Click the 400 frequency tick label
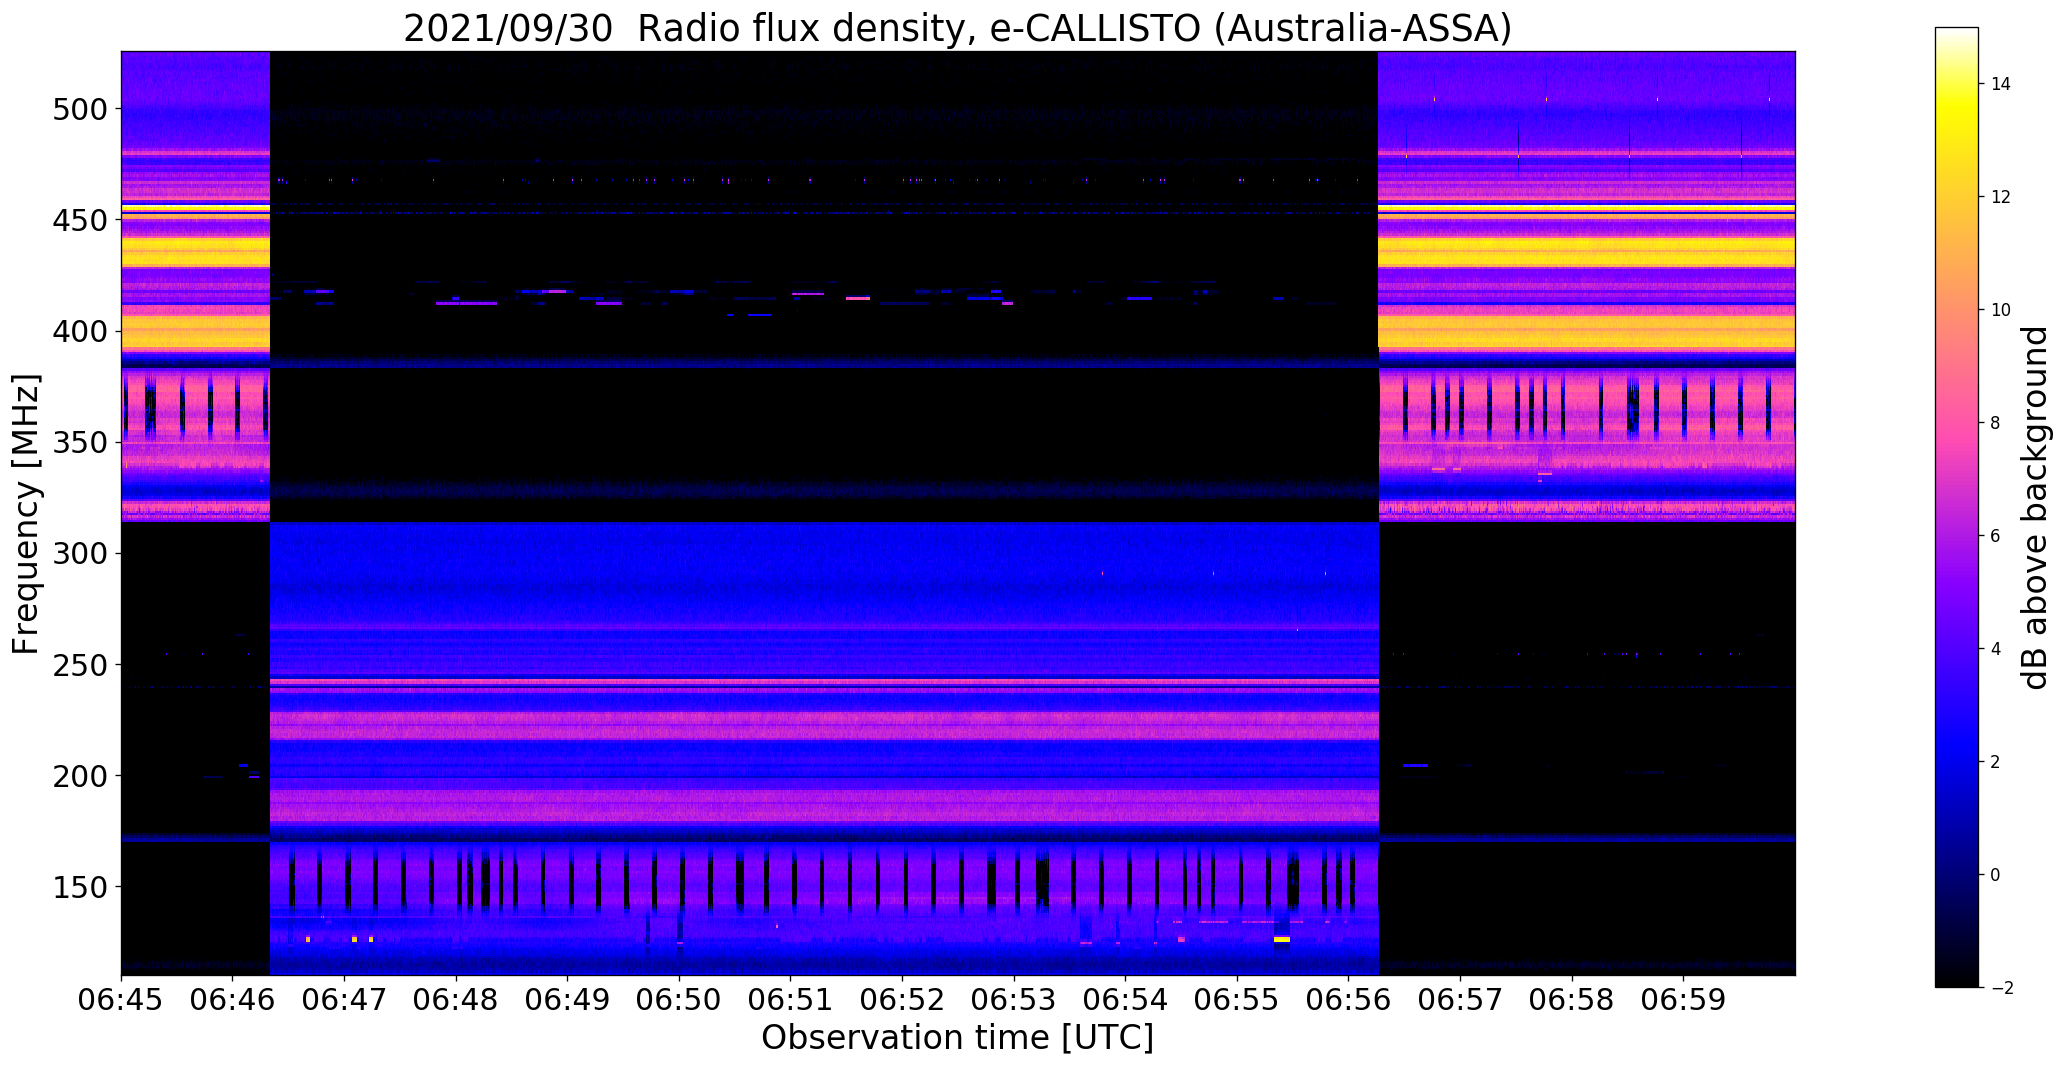Viewport: 2066px width, 1067px height. coord(78,331)
